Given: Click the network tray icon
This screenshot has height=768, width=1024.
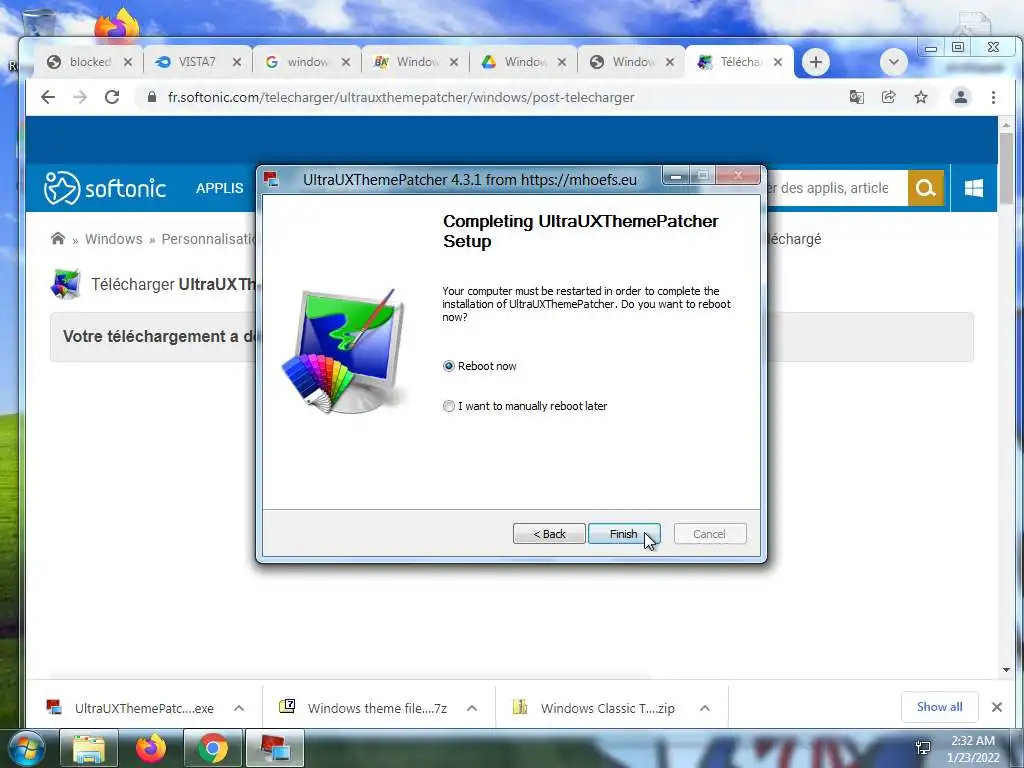Looking at the screenshot, I should point(923,748).
